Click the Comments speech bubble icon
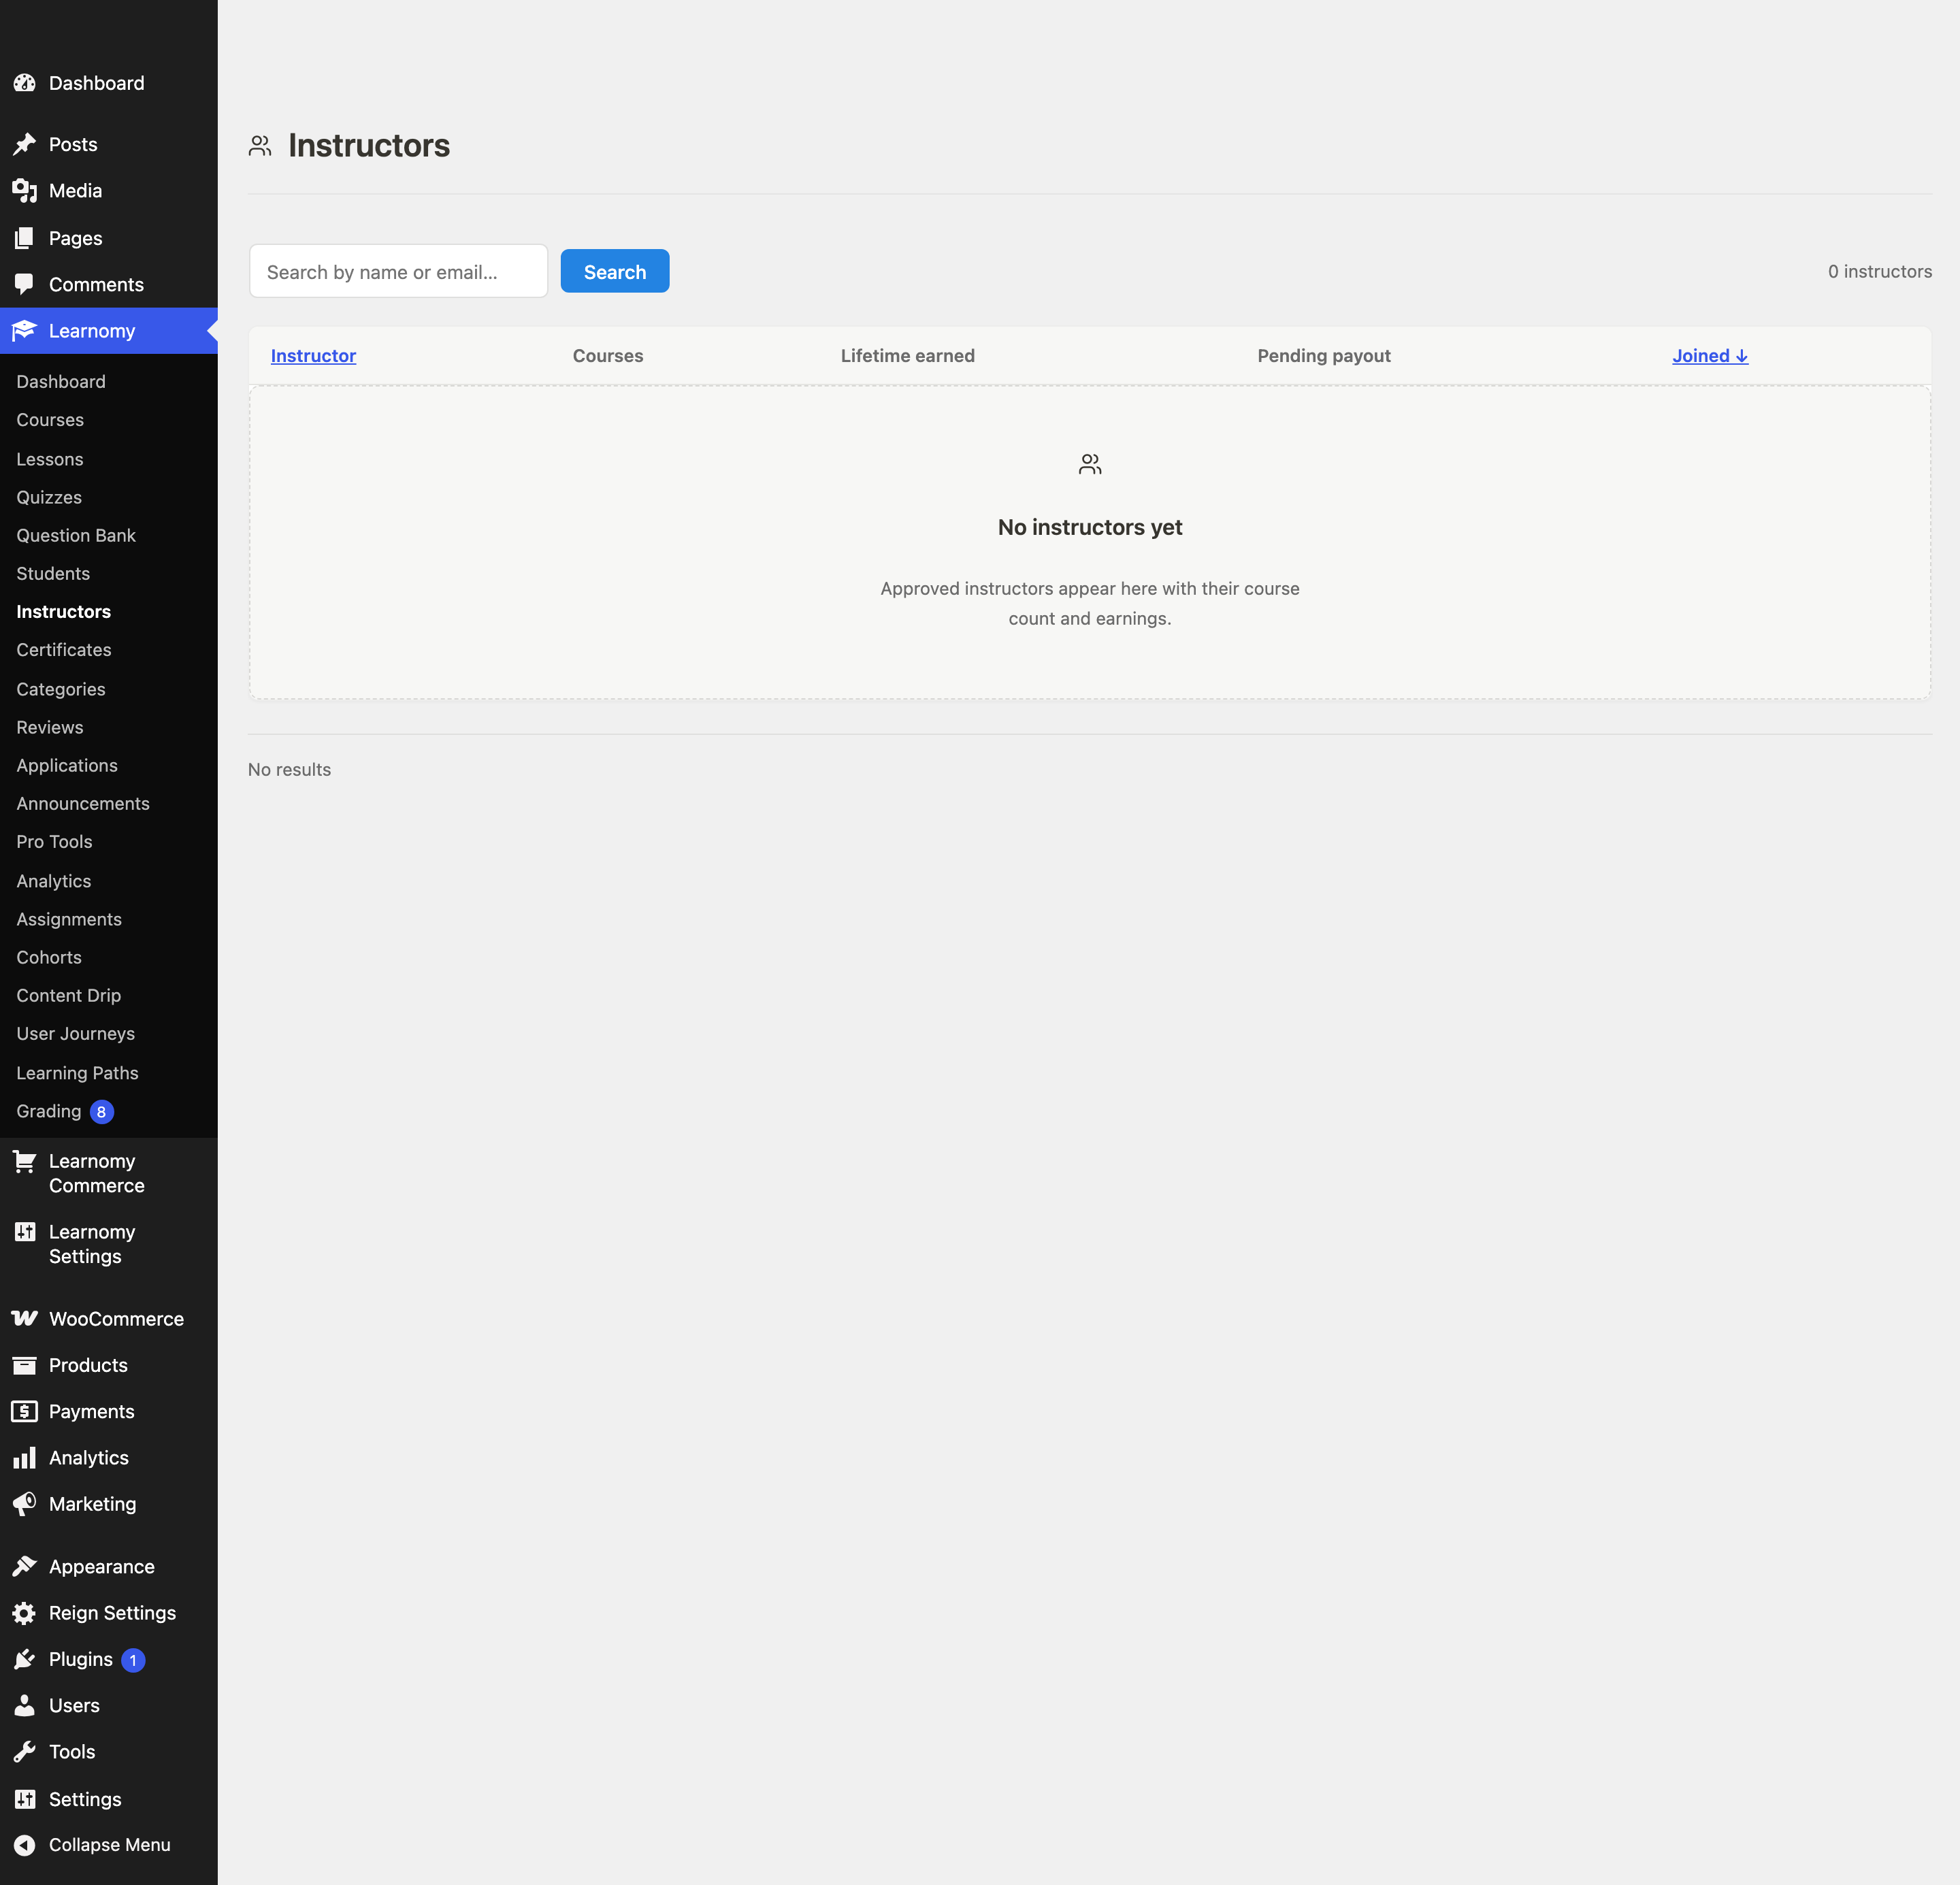 pos(24,285)
